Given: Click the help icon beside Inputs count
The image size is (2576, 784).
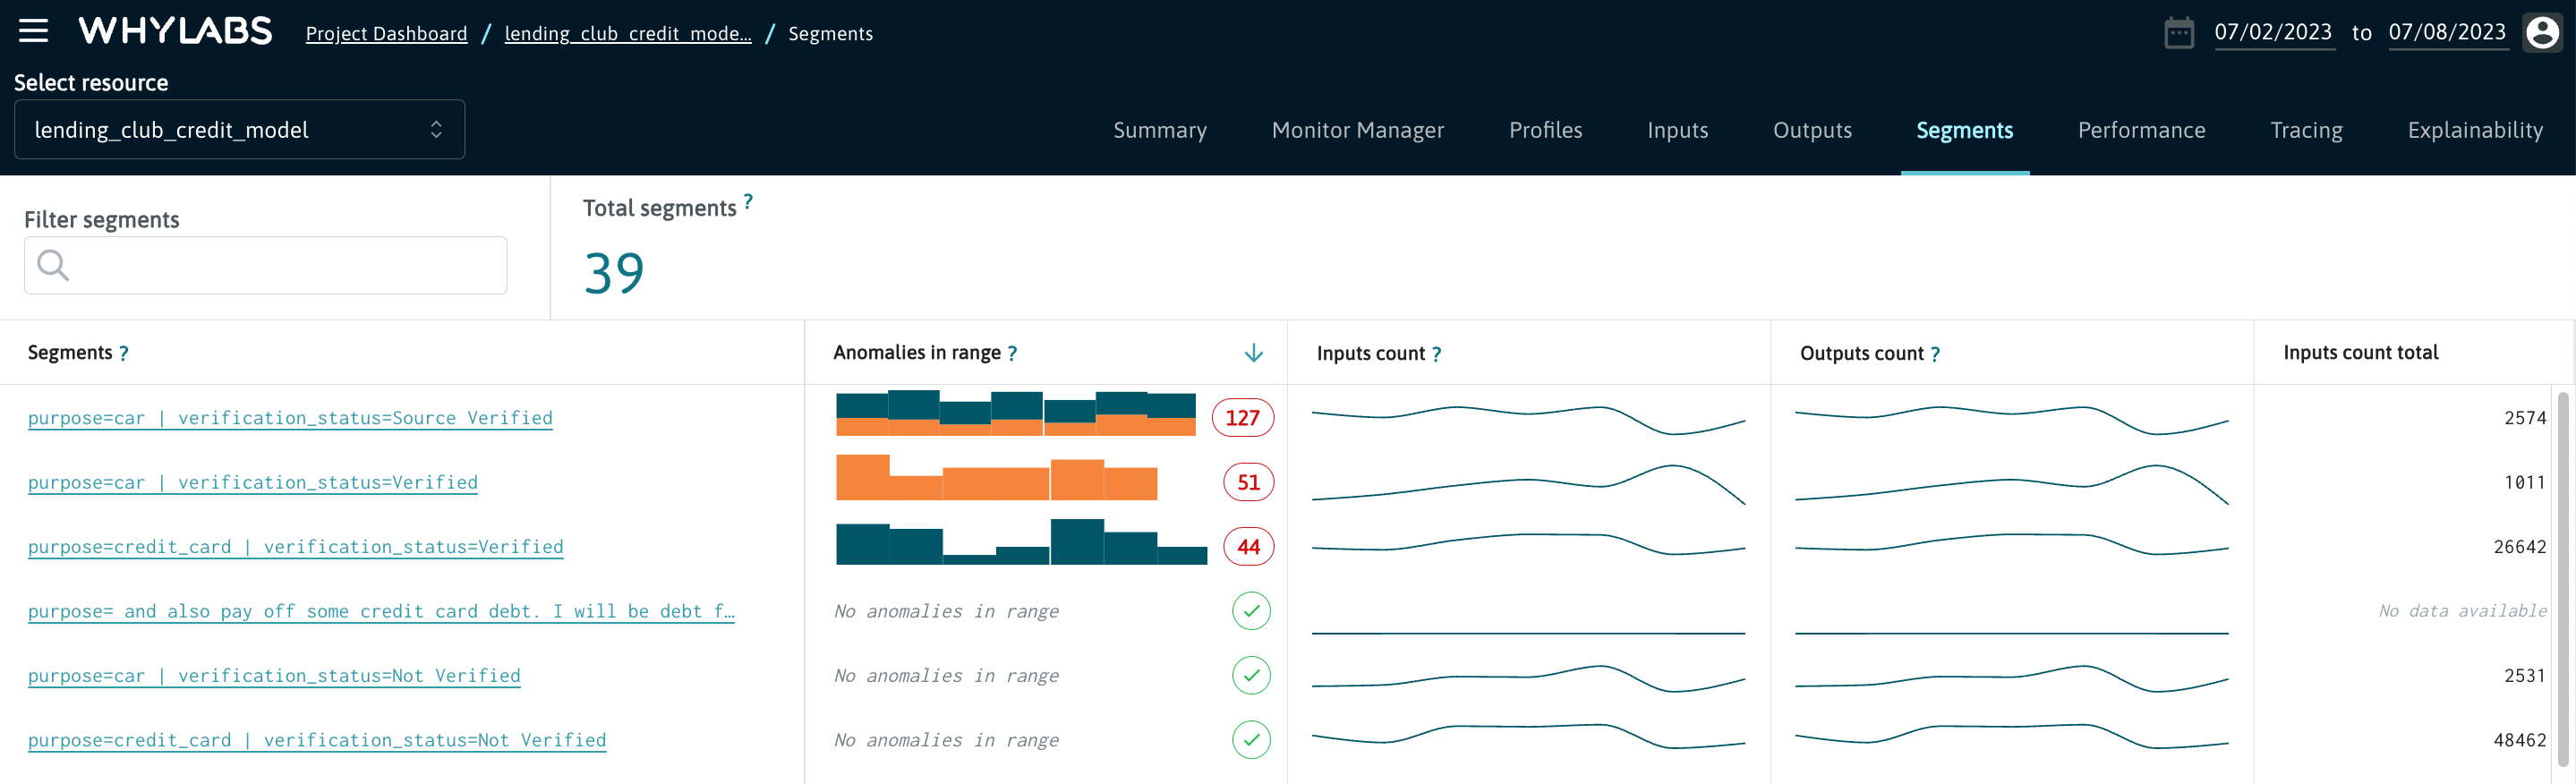Looking at the screenshot, I should point(1436,354).
